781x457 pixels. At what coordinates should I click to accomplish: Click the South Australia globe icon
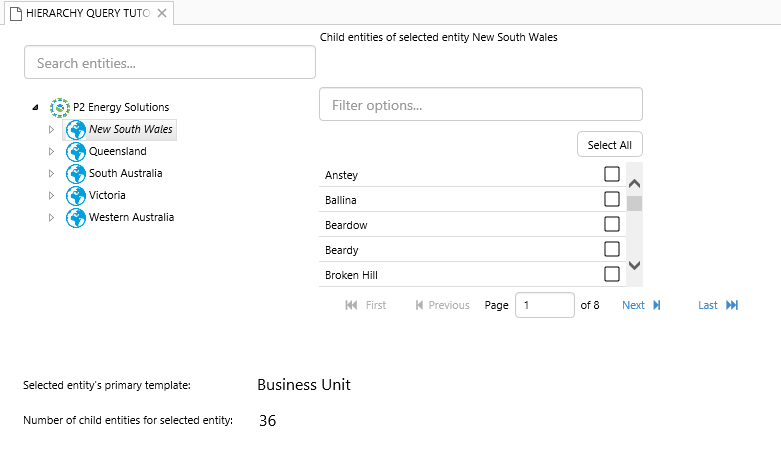tap(76, 174)
